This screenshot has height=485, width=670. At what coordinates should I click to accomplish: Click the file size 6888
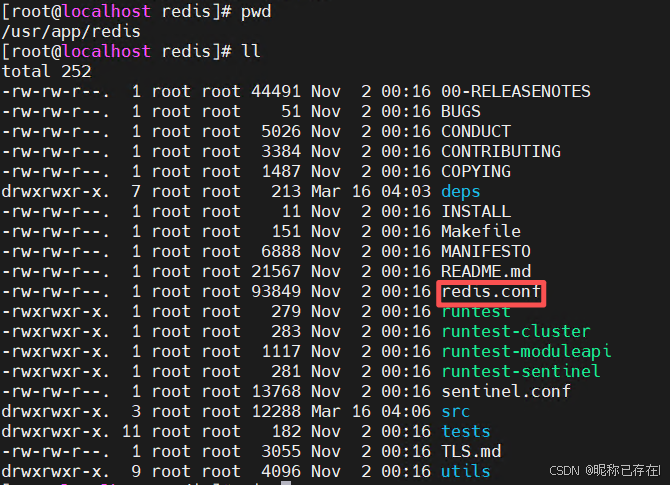click(281, 252)
